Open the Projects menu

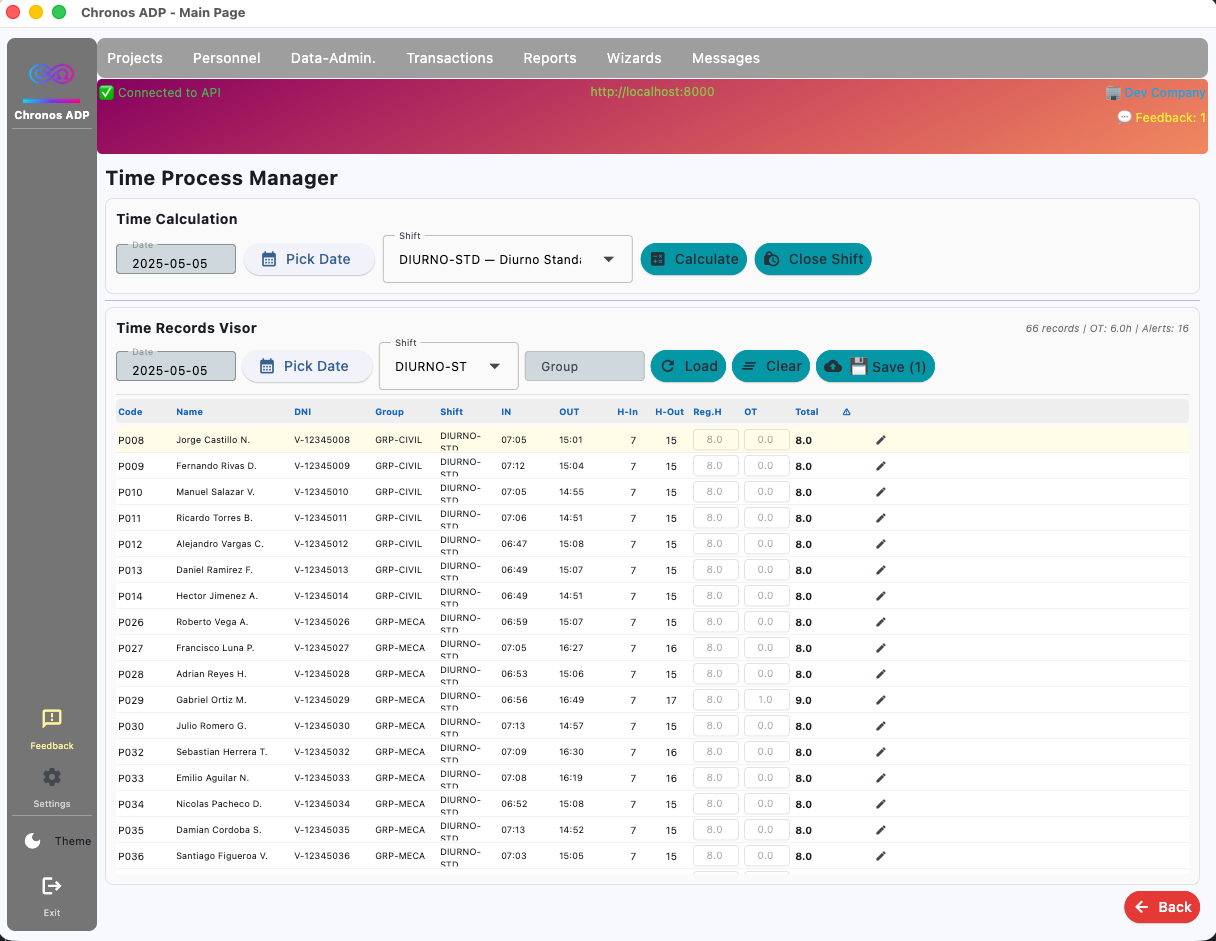[135, 58]
